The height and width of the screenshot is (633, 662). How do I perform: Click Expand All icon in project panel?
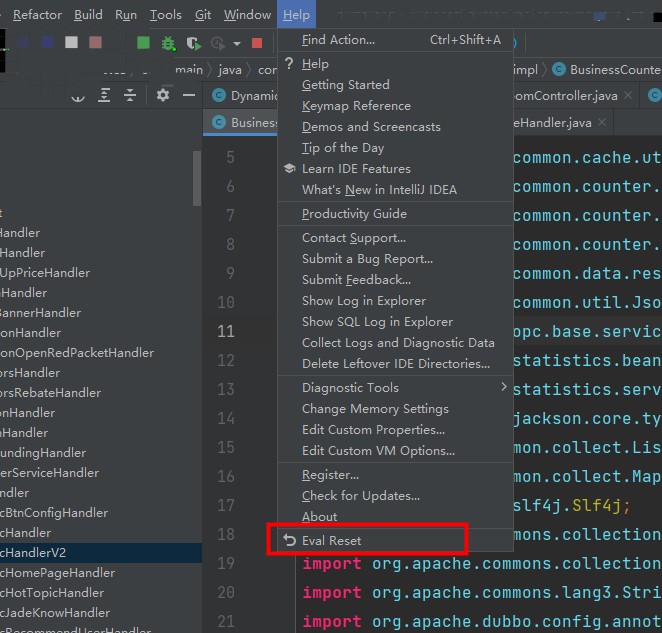click(x=104, y=95)
